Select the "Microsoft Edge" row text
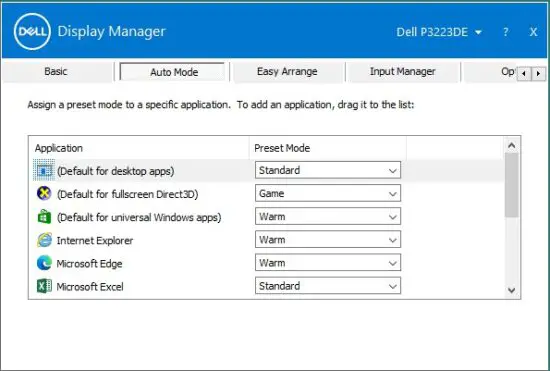This screenshot has height=371, width=550. coord(89,264)
